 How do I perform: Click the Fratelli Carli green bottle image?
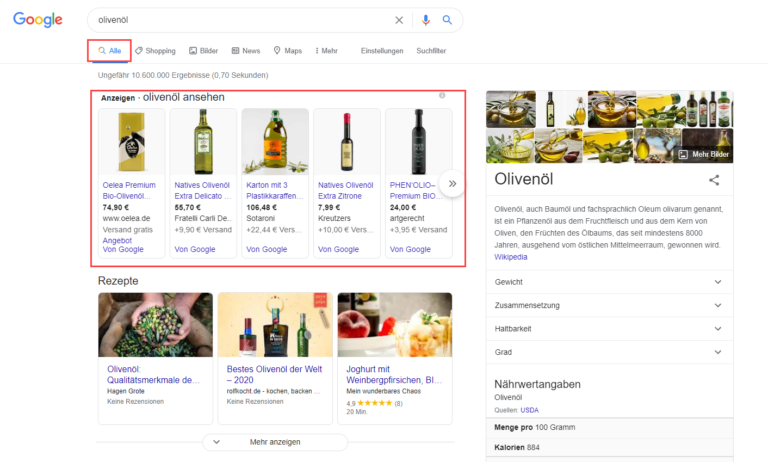[203, 142]
